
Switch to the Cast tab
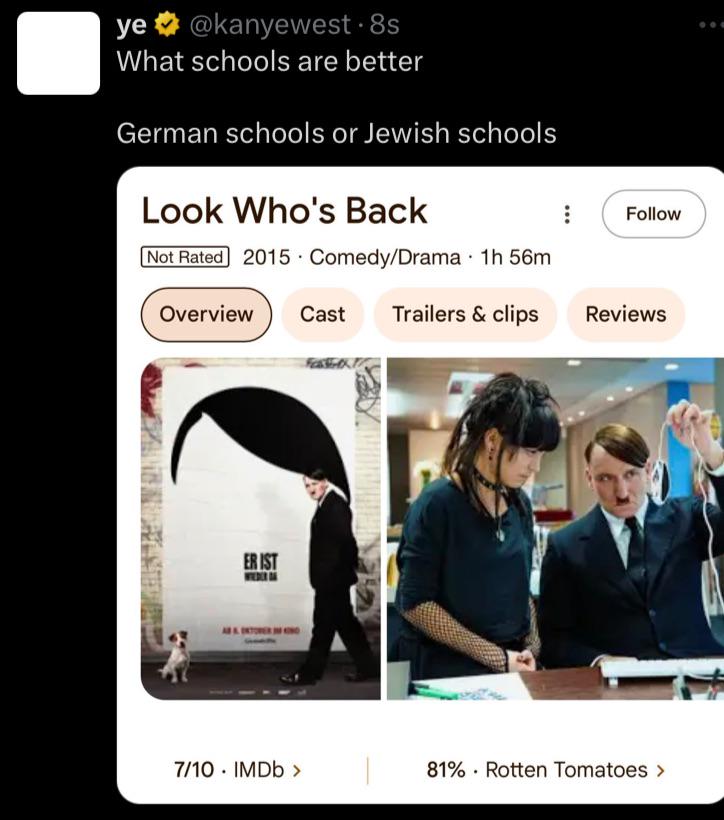point(322,314)
